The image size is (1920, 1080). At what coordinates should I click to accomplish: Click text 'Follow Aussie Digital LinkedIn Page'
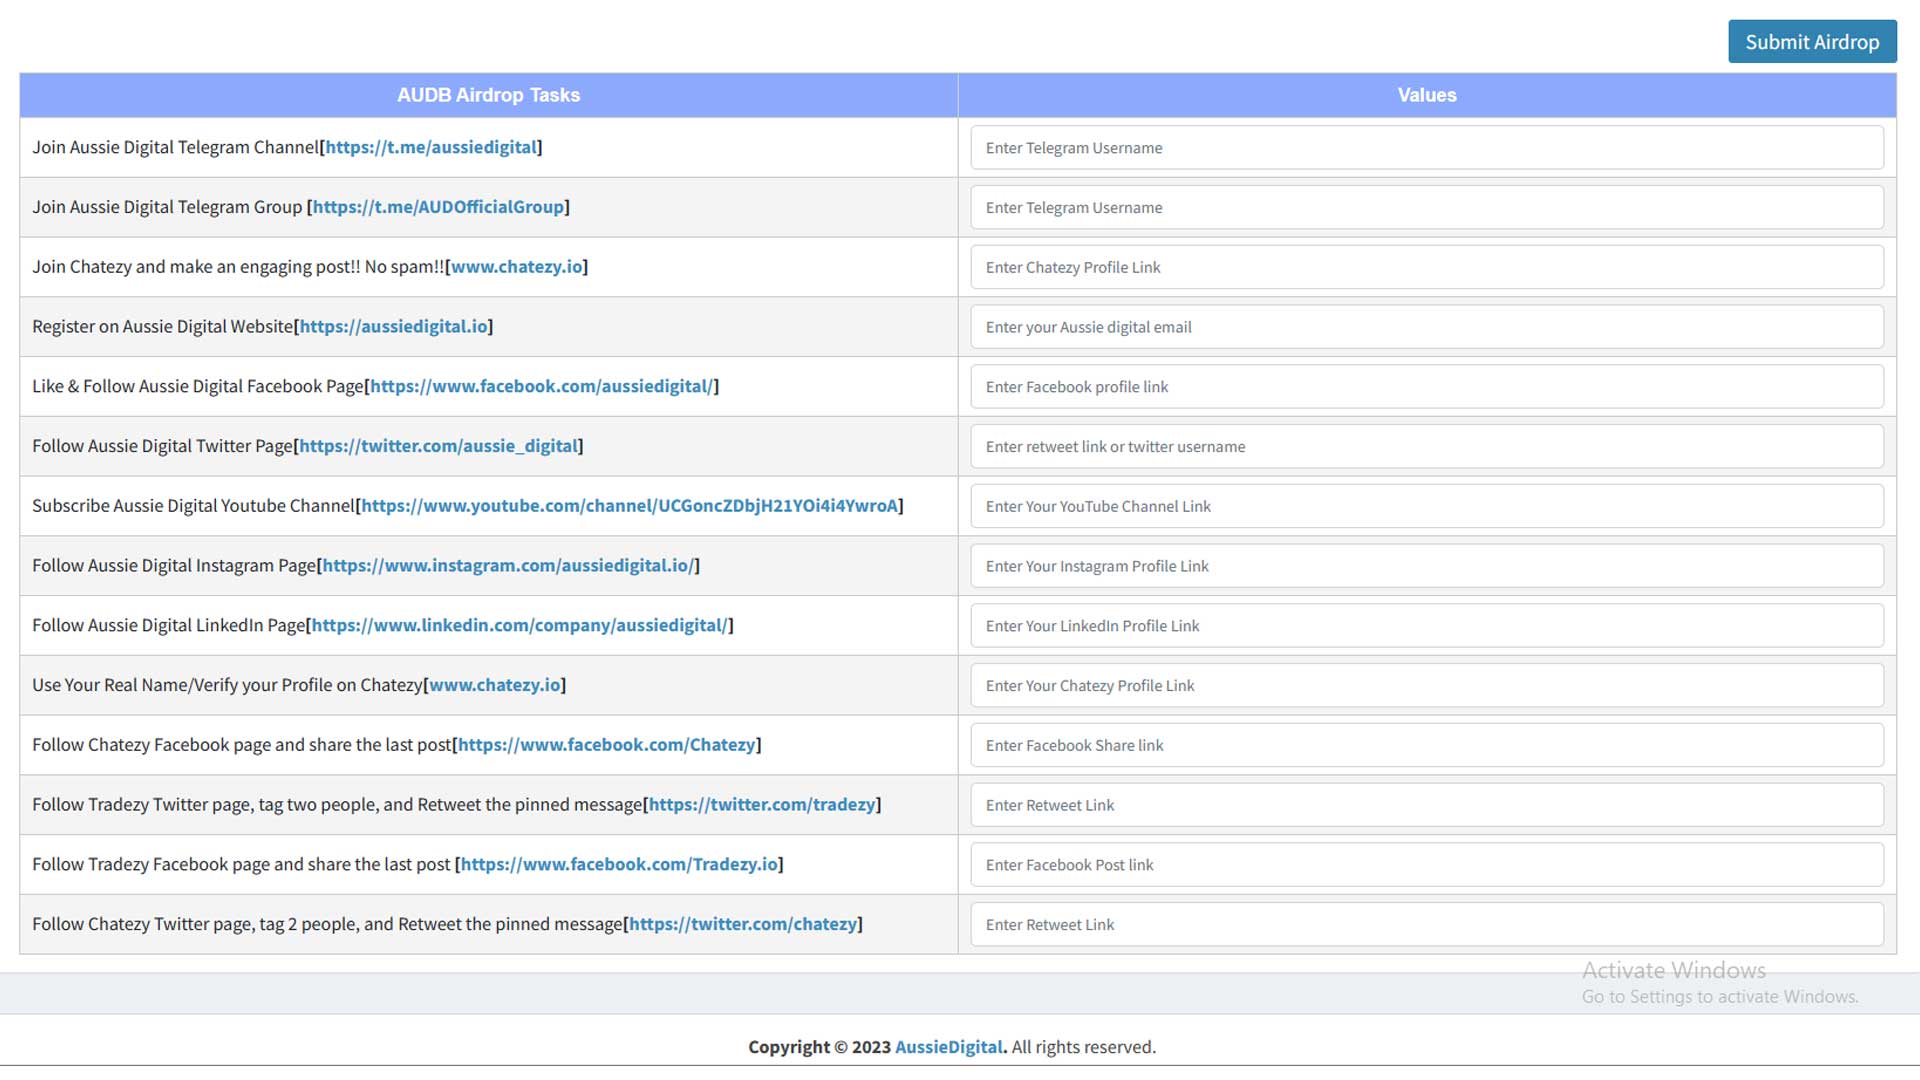tap(168, 626)
